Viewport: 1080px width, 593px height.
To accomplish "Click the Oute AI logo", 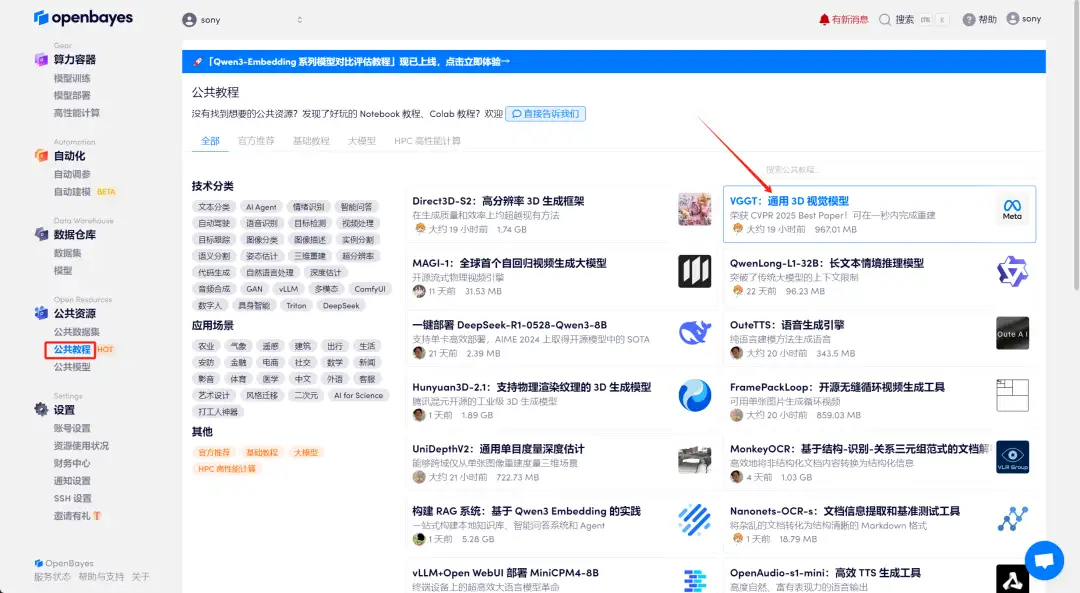I will 1012,333.
